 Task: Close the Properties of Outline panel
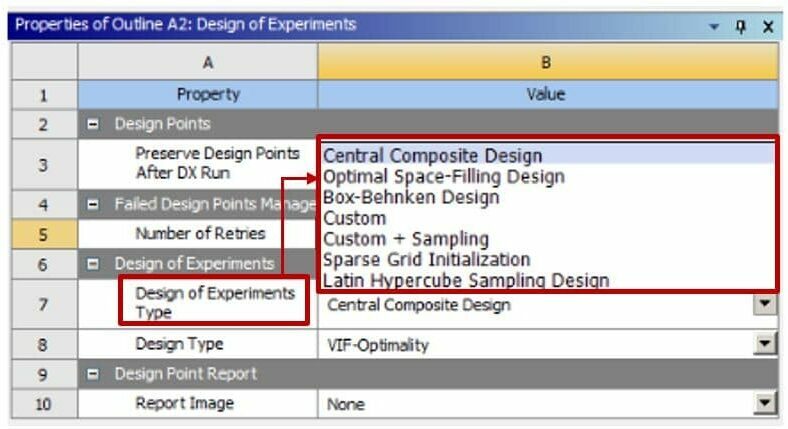(x=767, y=25)
